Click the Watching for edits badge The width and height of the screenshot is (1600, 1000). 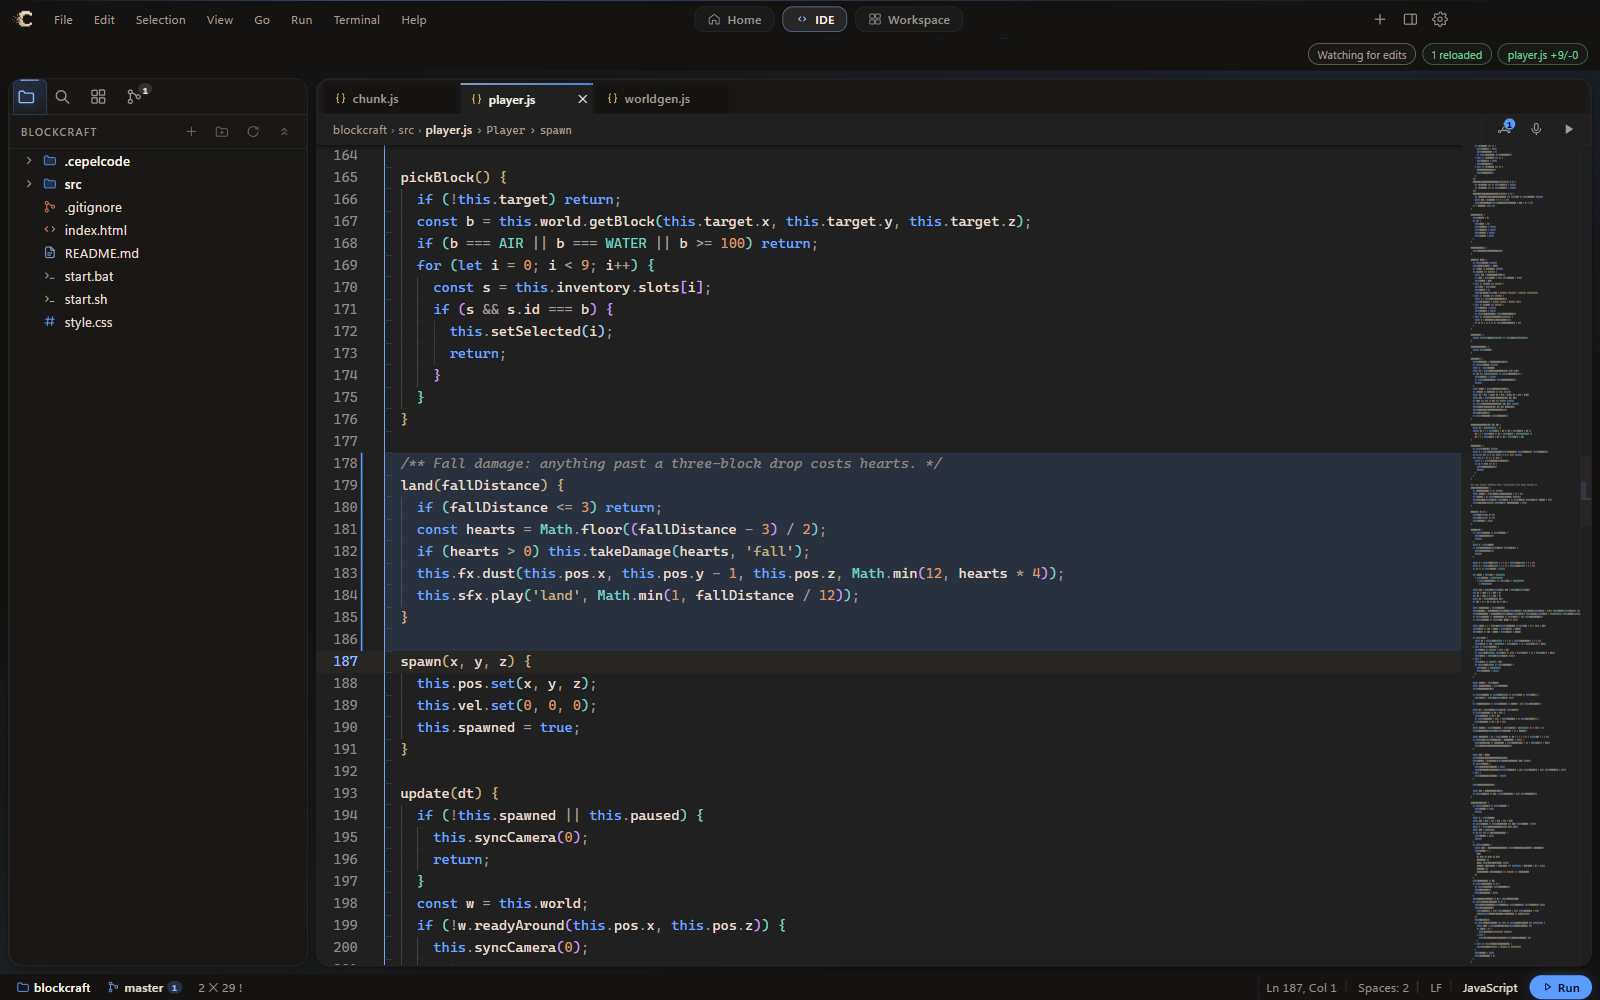pyautogui.click(x=1361, y=55)
